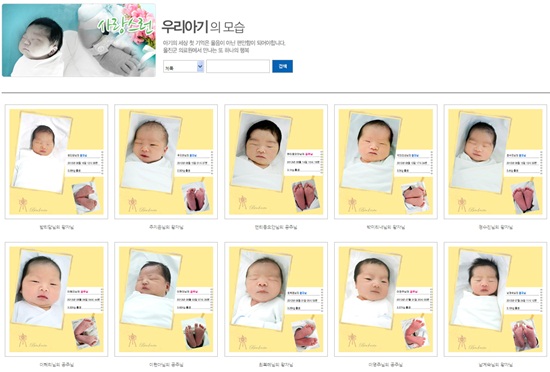Click the caption under the fourth bottom-row card
This screenshot has width=550, height=372.
click(386, 365)
